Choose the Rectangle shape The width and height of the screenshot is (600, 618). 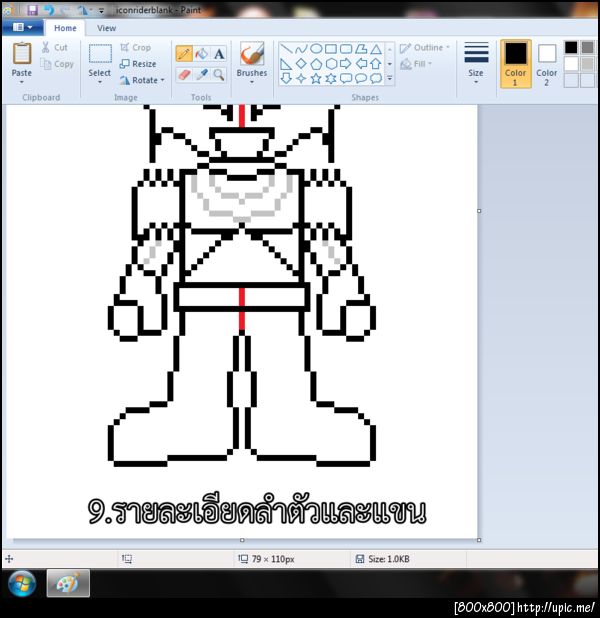click(x=331, y=49)
